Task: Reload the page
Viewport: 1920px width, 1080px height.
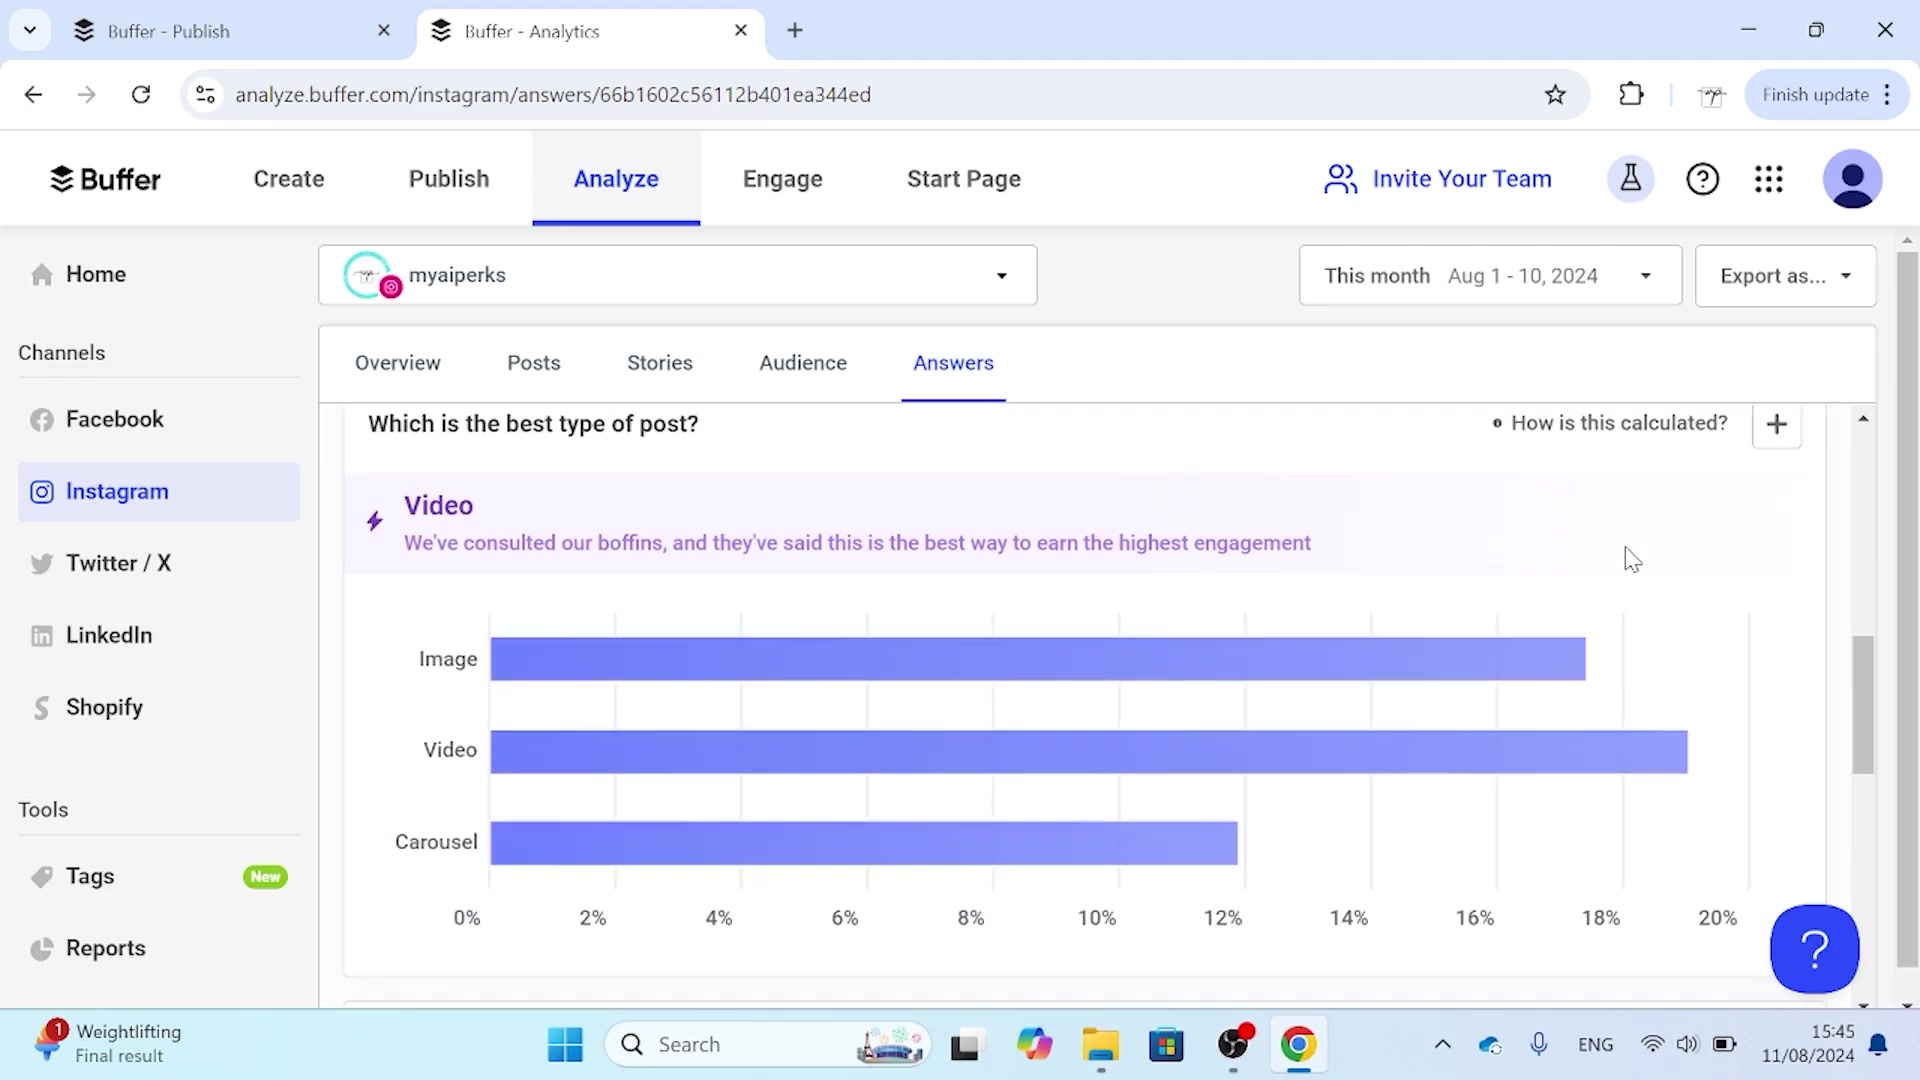Action: (141, 94)
